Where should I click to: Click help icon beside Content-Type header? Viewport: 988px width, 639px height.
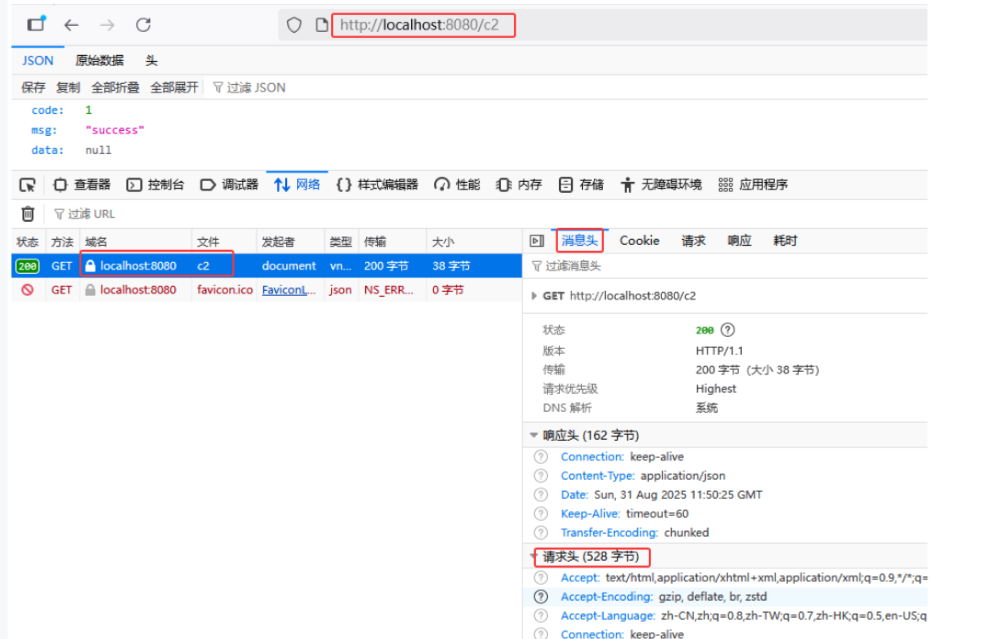tap(541, 476)
